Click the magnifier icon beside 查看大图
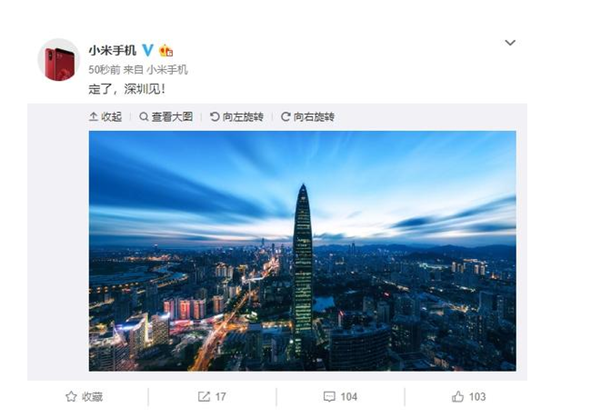This screenshot has height=417, width=600. (x=143, y=117)
